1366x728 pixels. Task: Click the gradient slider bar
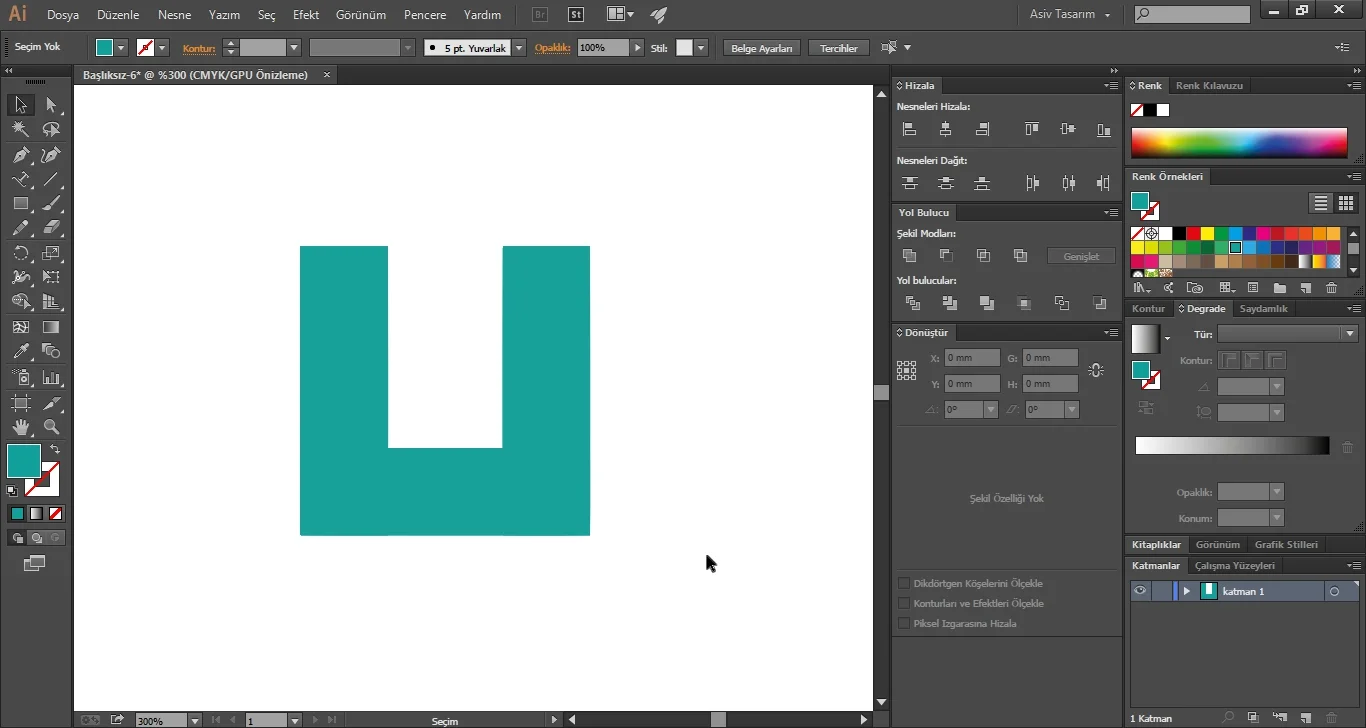point(1232,446)
